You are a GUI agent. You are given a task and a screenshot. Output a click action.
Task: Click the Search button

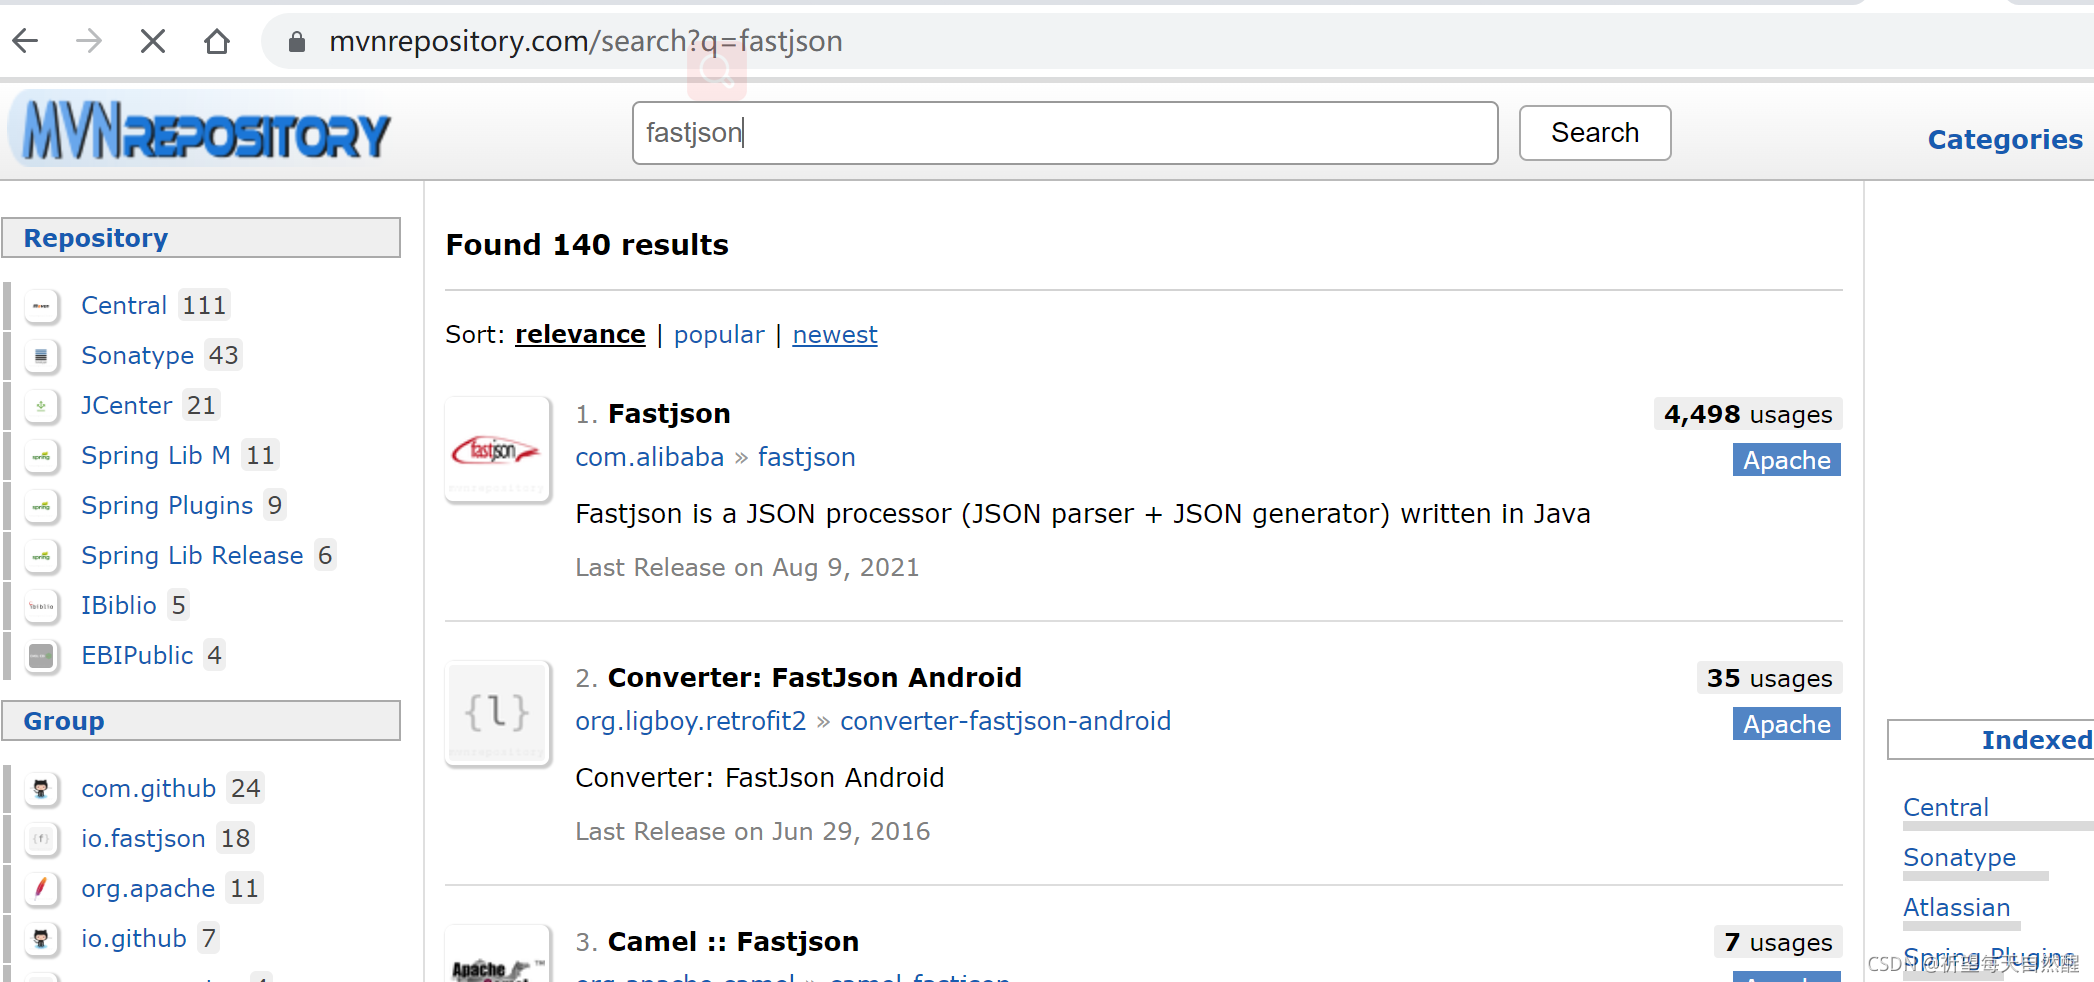pyautogui.click(x=1595, y=133)
